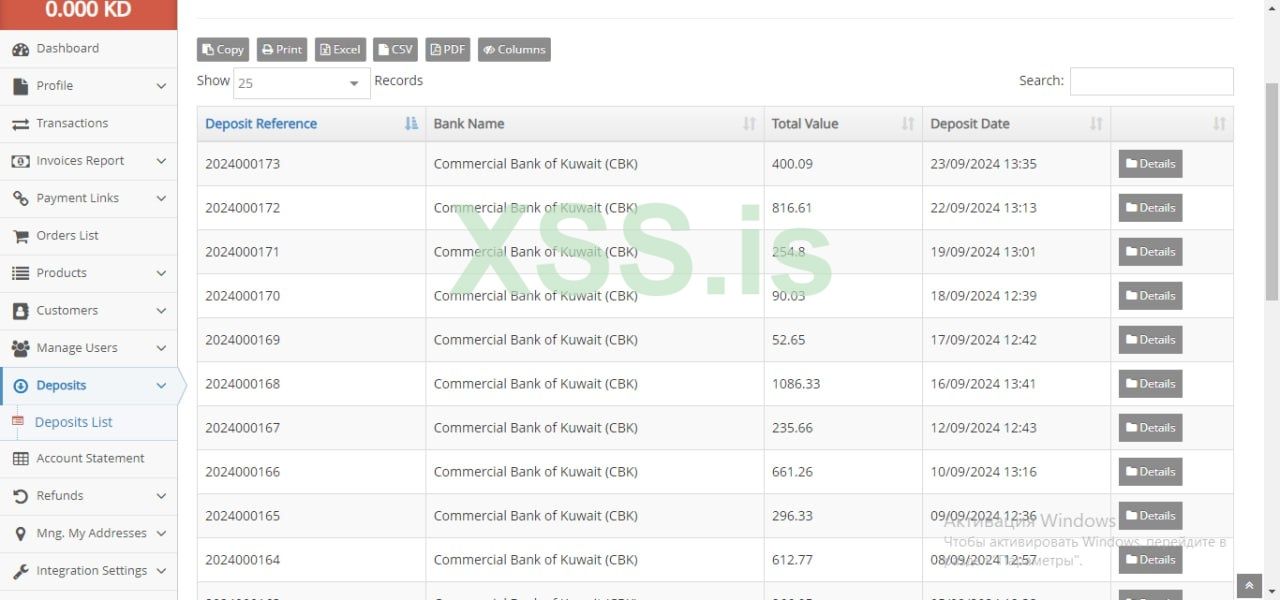
Task: Open Details for deposit 2024000173
Action: 1150,164
